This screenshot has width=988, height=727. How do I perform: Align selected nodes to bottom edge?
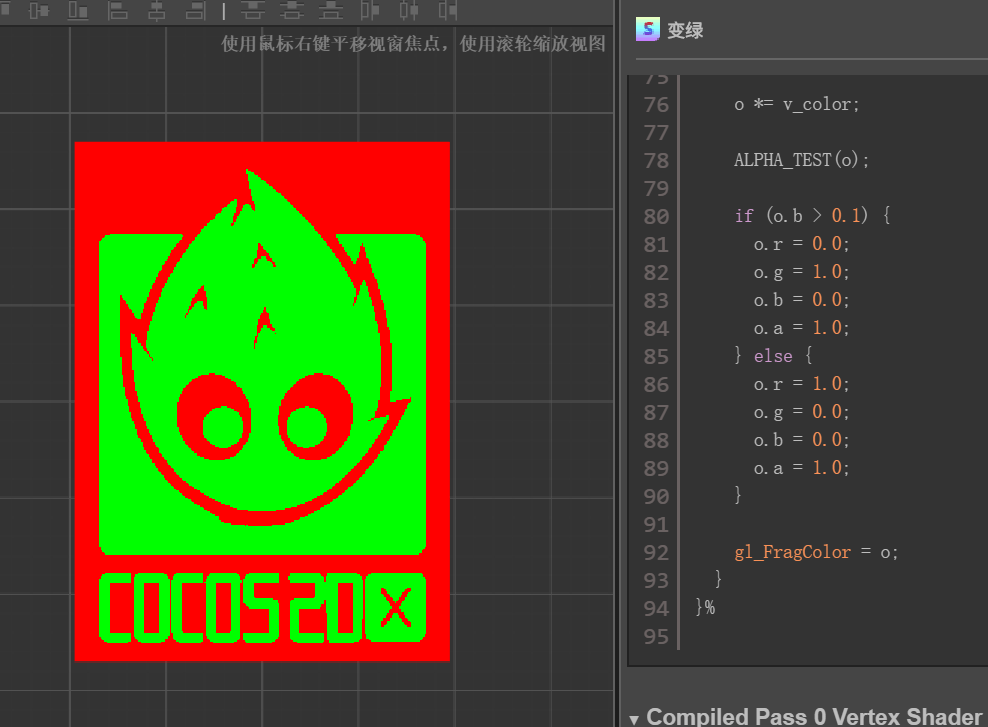pos(78,10)
